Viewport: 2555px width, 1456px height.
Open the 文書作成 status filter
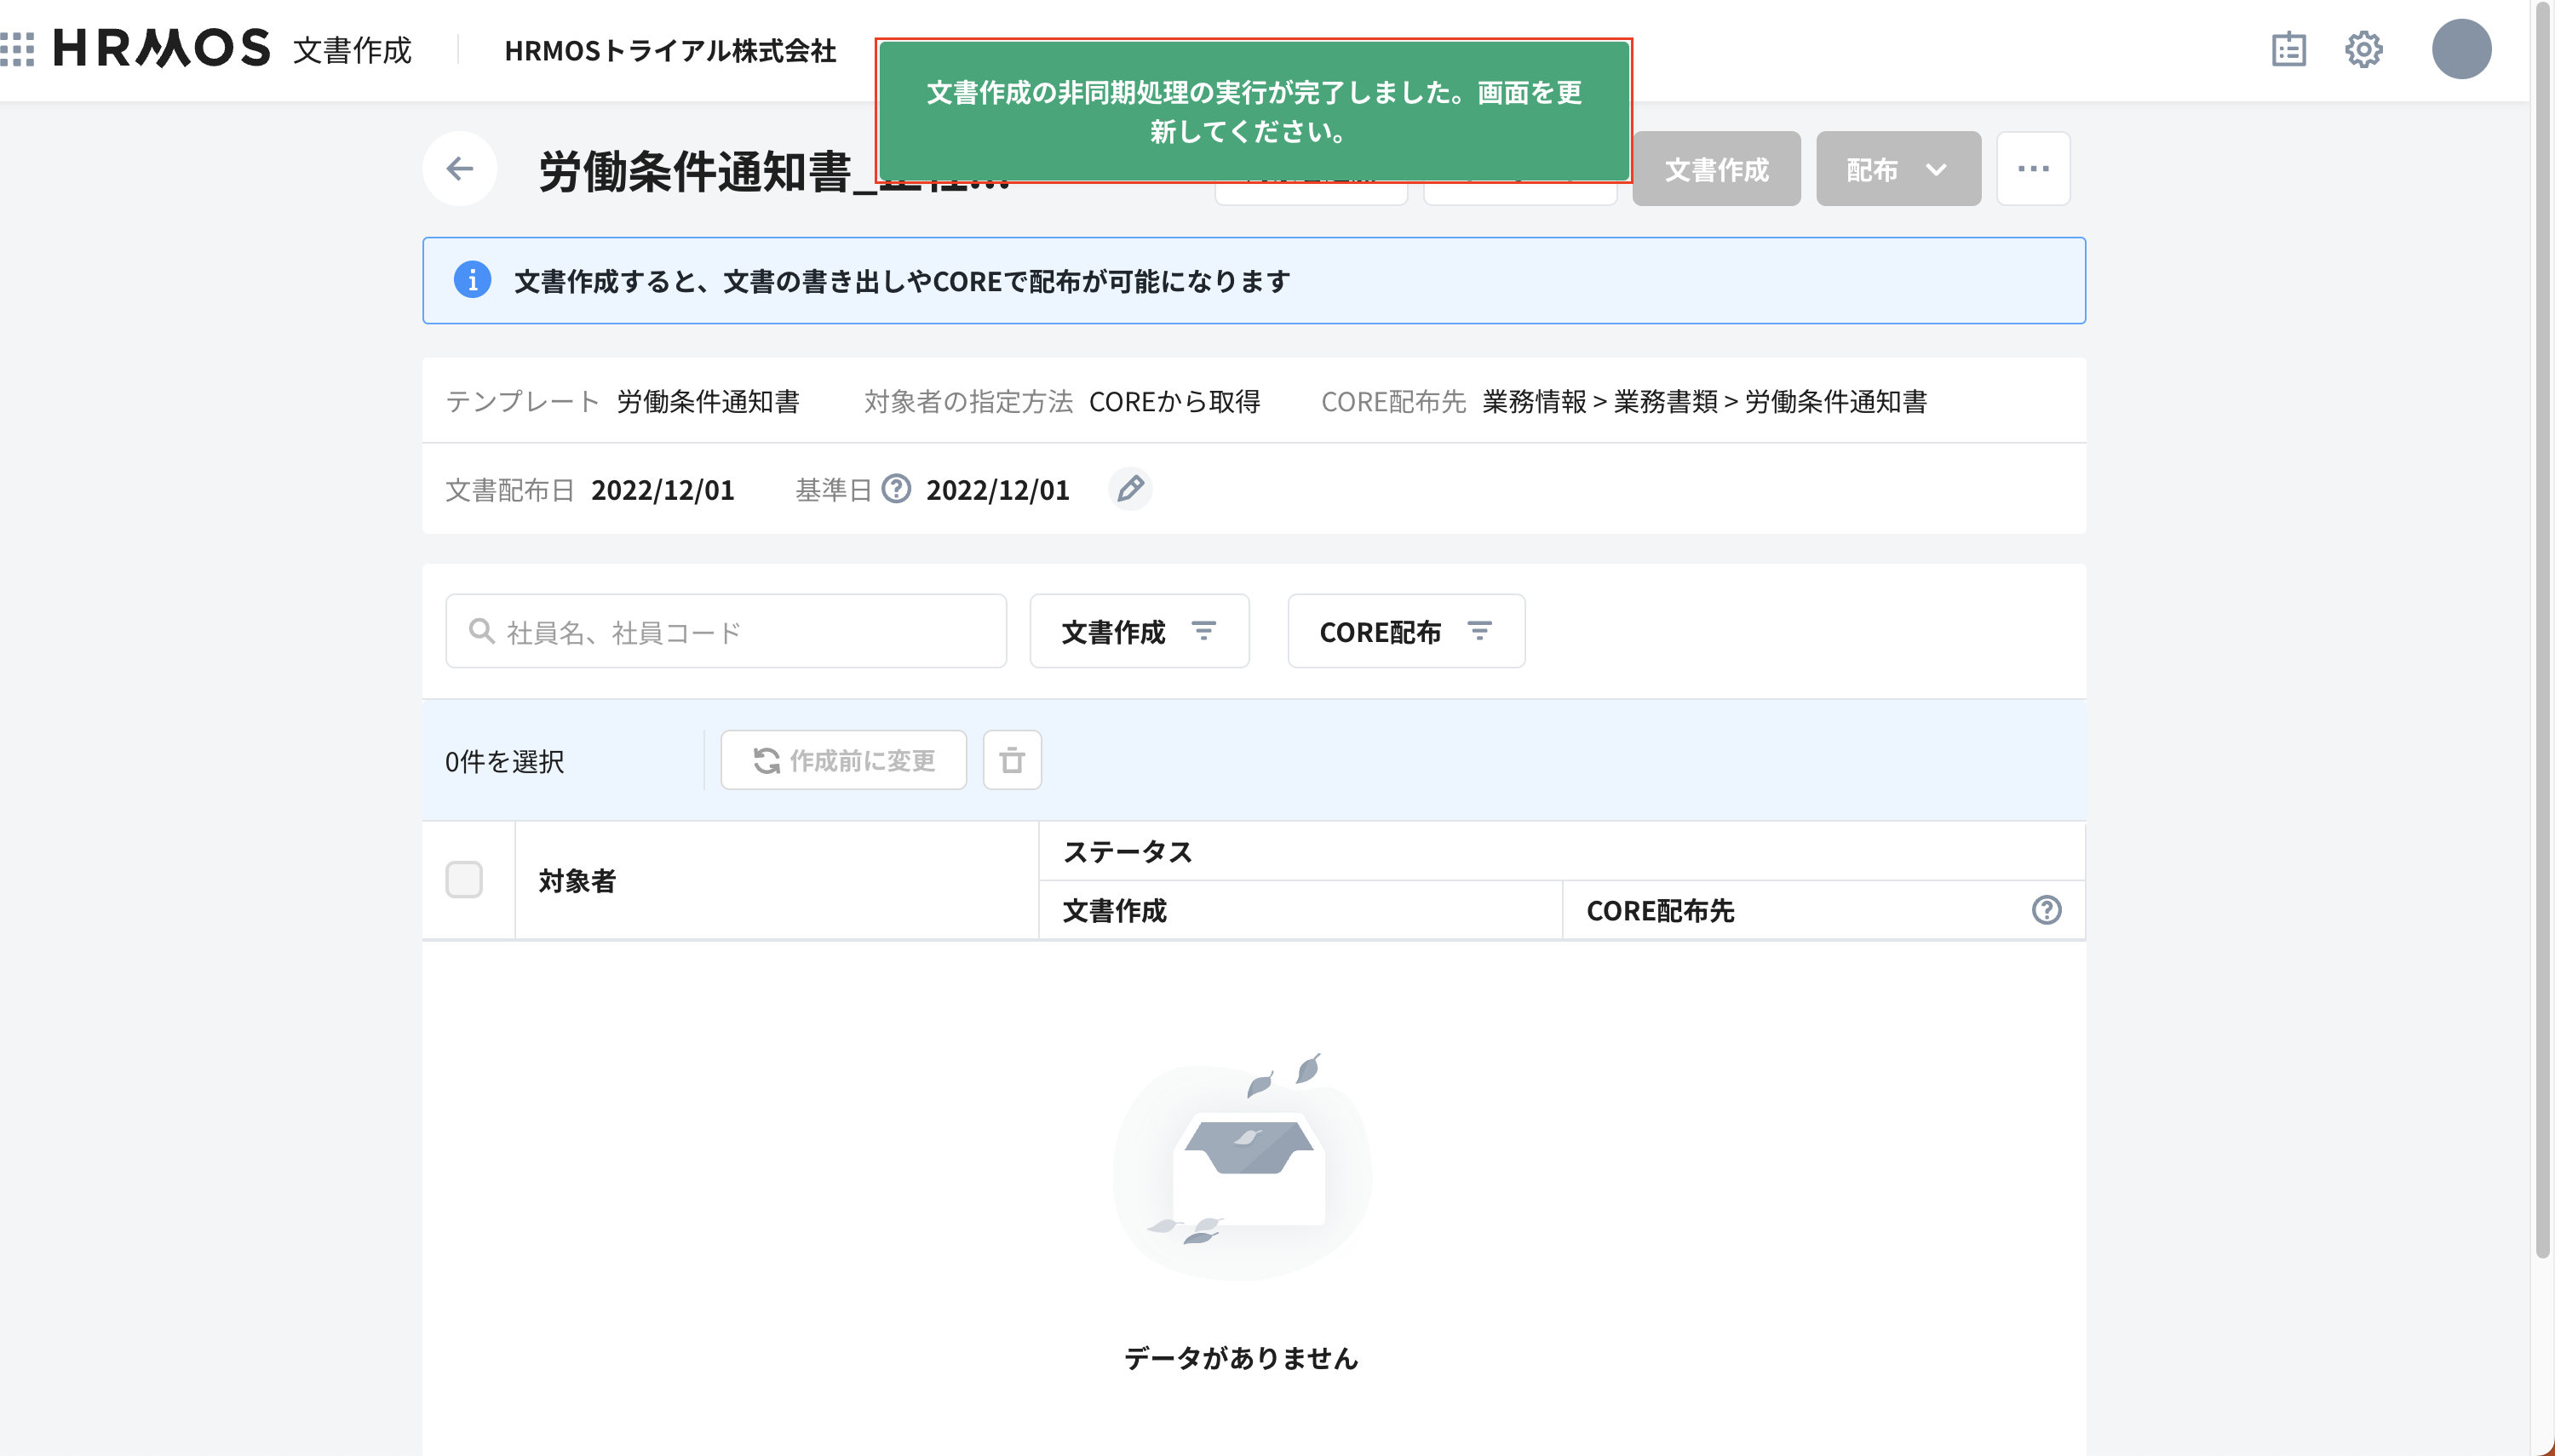[1138, 630]
